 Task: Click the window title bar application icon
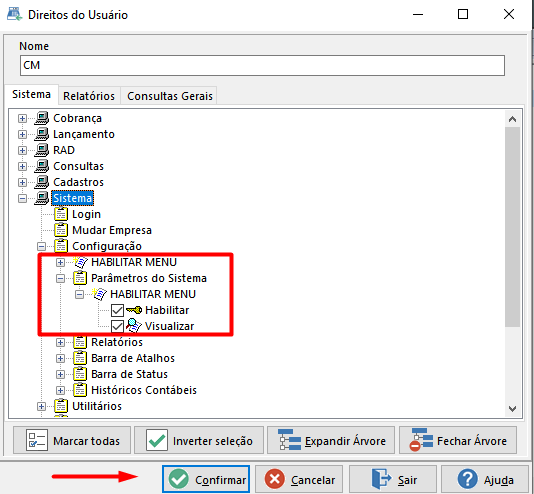pos(14,14)
